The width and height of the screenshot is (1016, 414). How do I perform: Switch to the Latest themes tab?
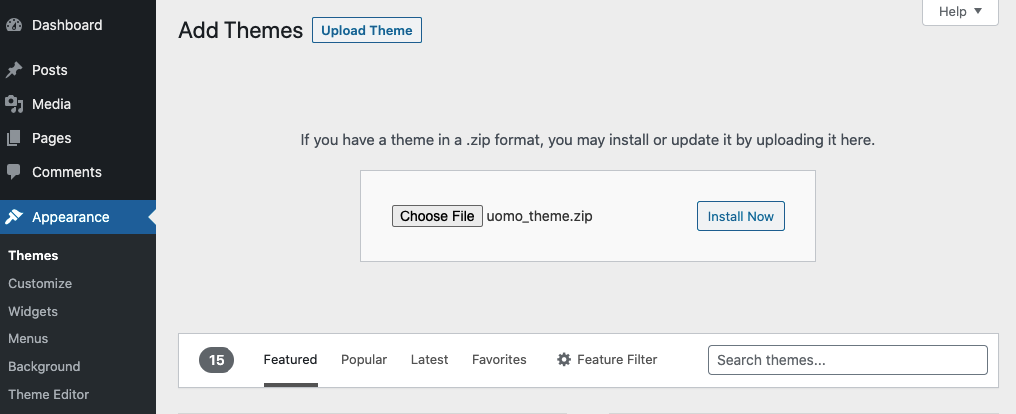tap(429, 360)
